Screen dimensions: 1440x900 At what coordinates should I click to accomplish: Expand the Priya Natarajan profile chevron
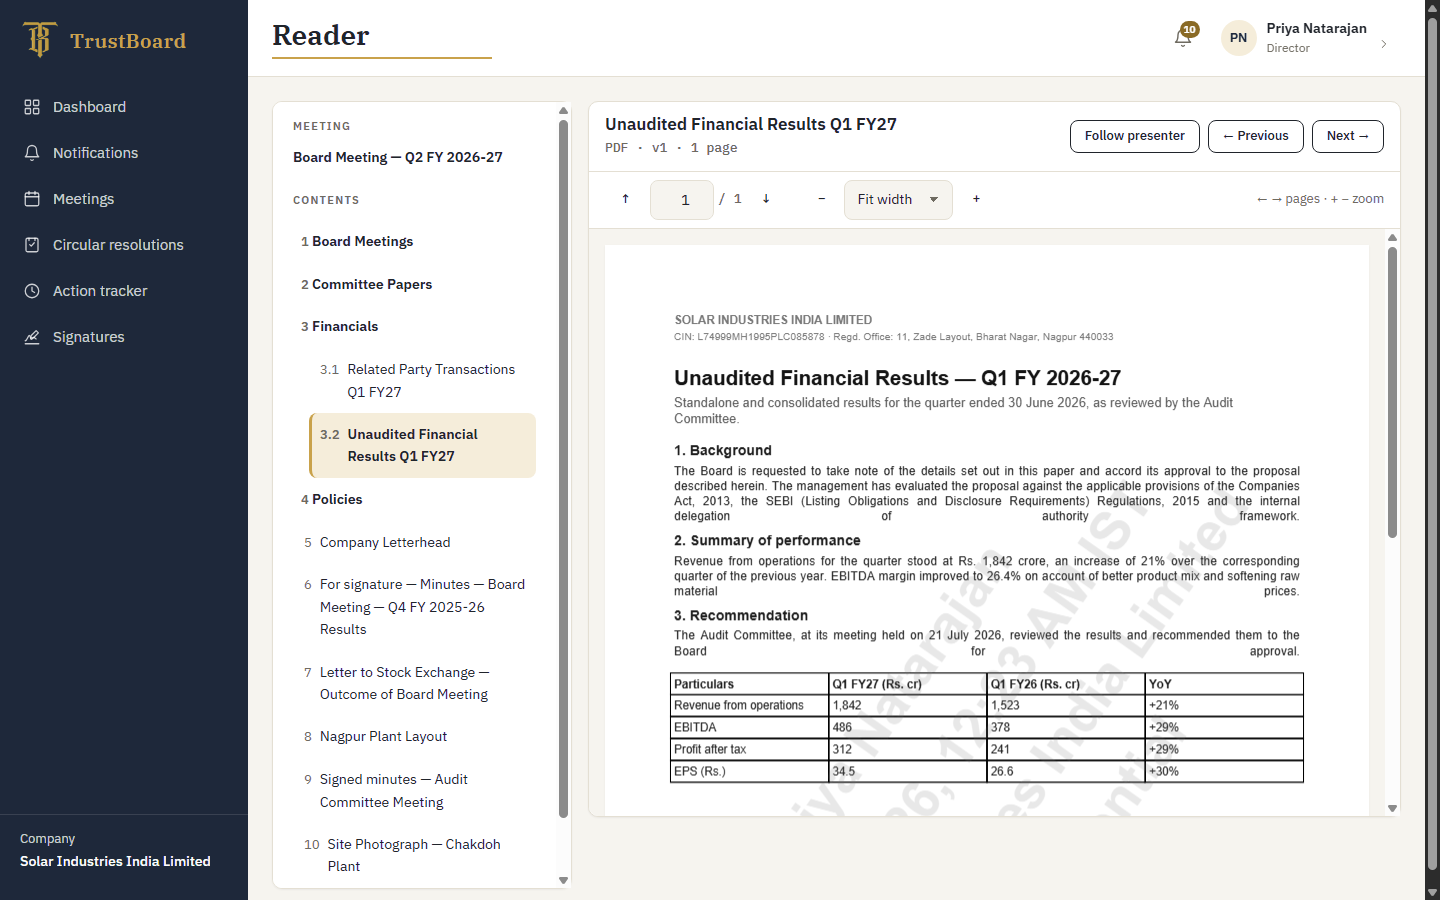pyautogui.click(x=1383, y=44)
